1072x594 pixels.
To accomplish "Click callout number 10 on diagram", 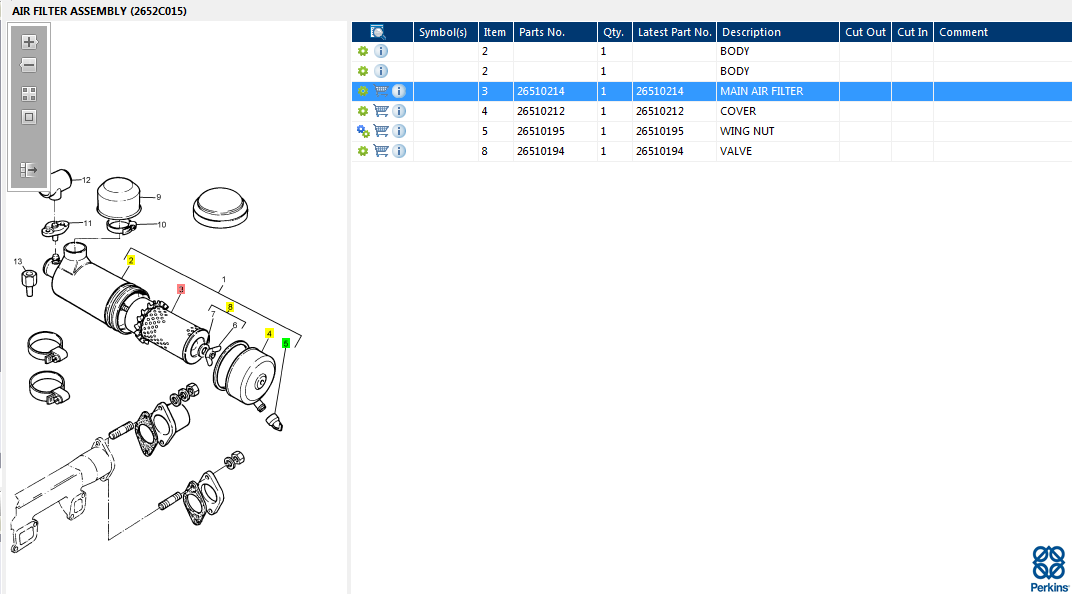I will tap(161, 224).
